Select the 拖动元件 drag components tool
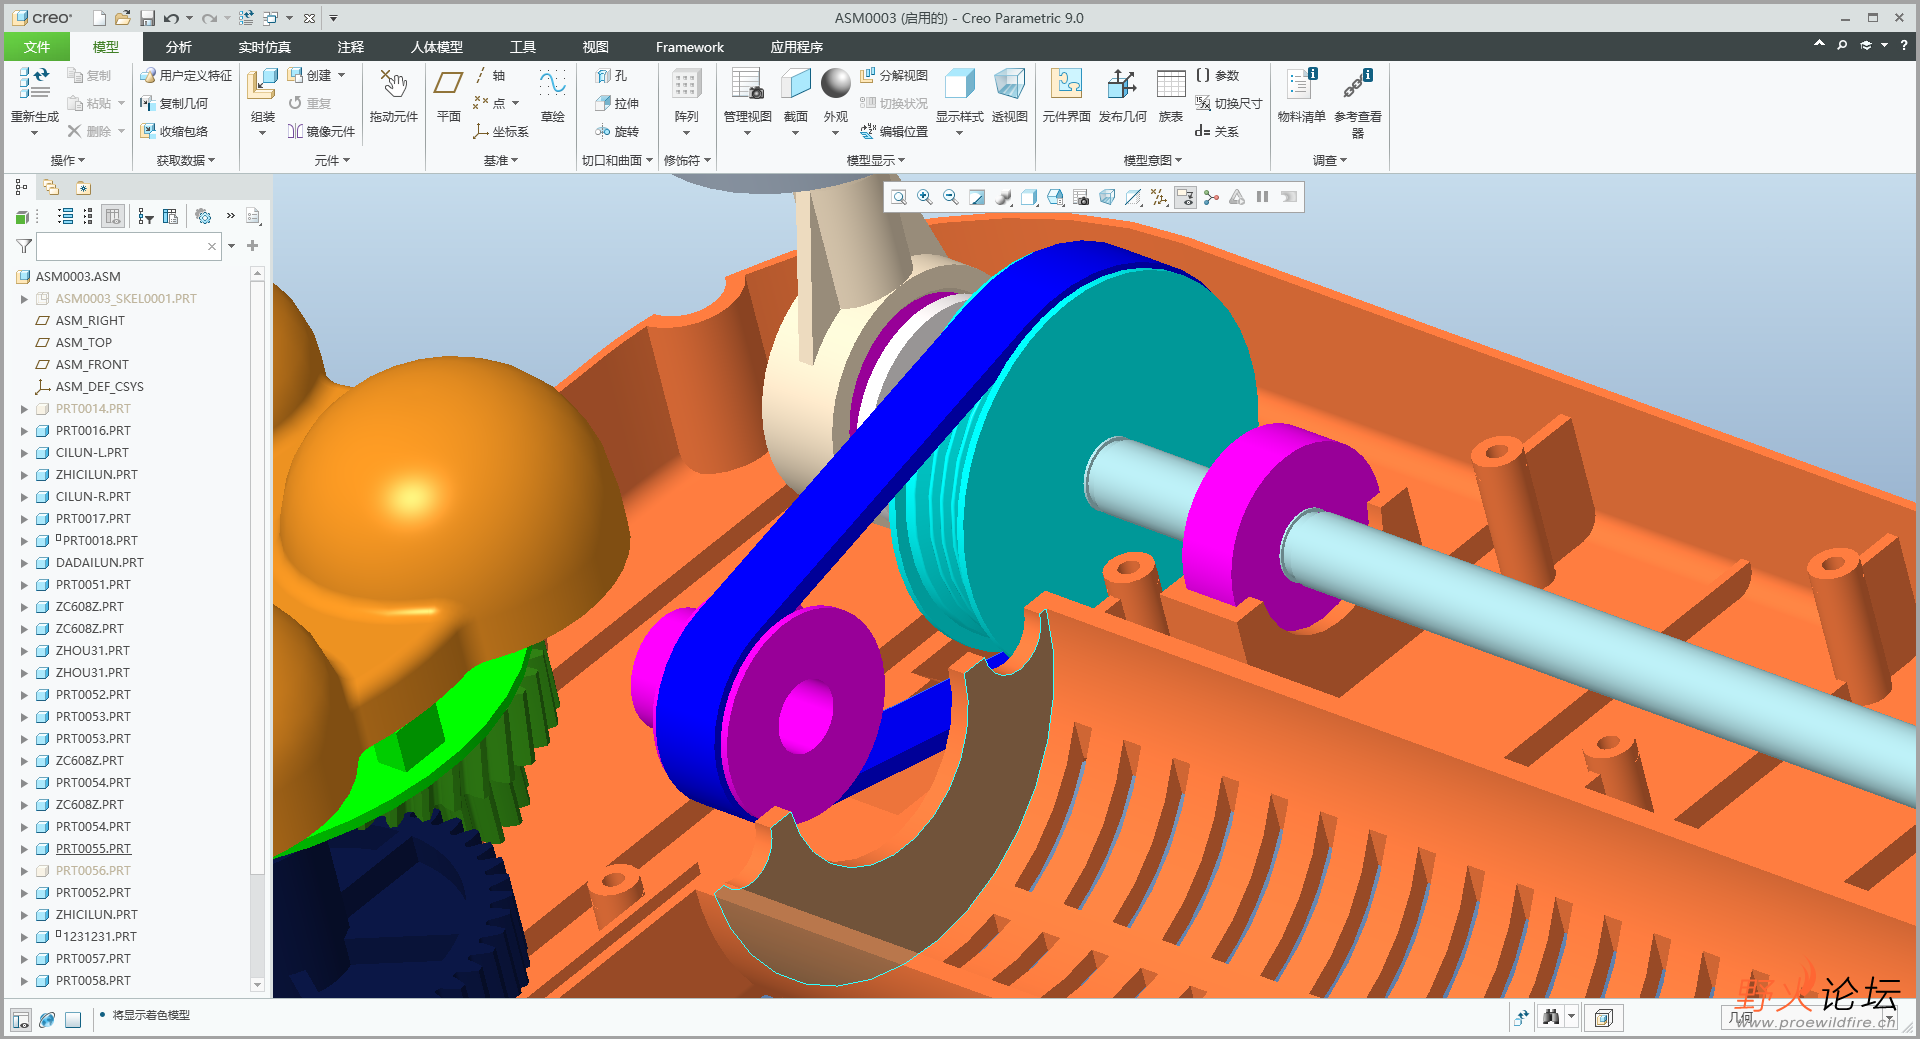1920x1039 pixels. pos(393,84)
